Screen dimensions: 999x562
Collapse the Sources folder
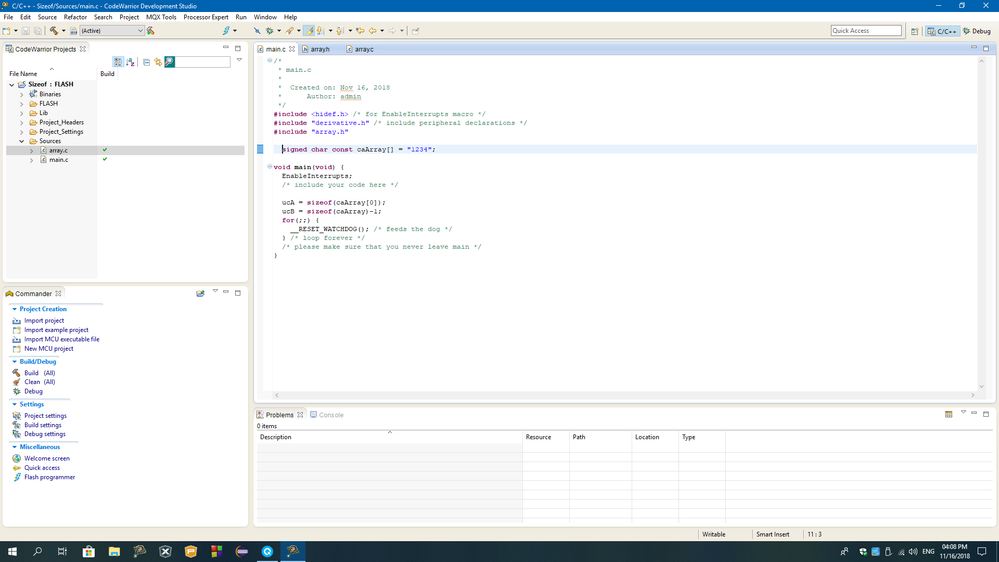22,141
